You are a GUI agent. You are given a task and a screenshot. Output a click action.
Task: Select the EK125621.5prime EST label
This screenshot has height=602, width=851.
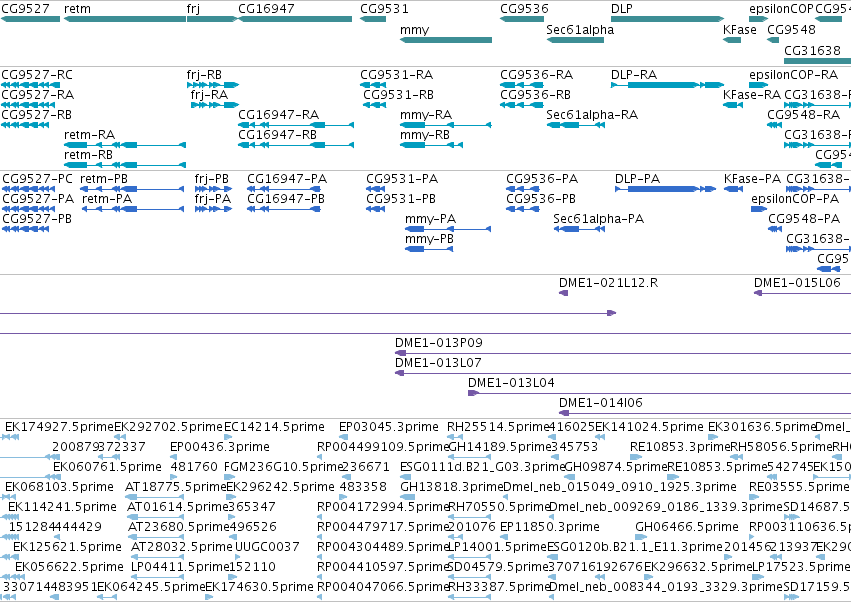pyautogui.click(x=67, y=547)
